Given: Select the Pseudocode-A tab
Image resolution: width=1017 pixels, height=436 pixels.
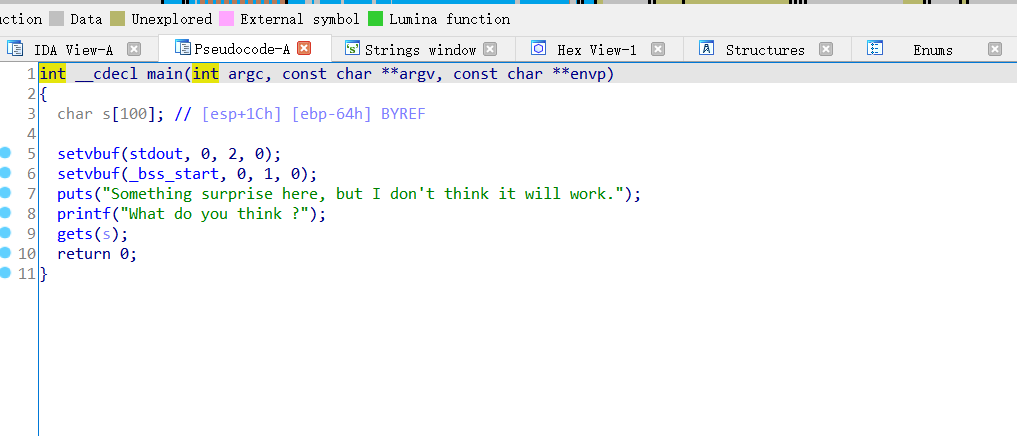Looking at the screenshot, I should coord(241,49).
